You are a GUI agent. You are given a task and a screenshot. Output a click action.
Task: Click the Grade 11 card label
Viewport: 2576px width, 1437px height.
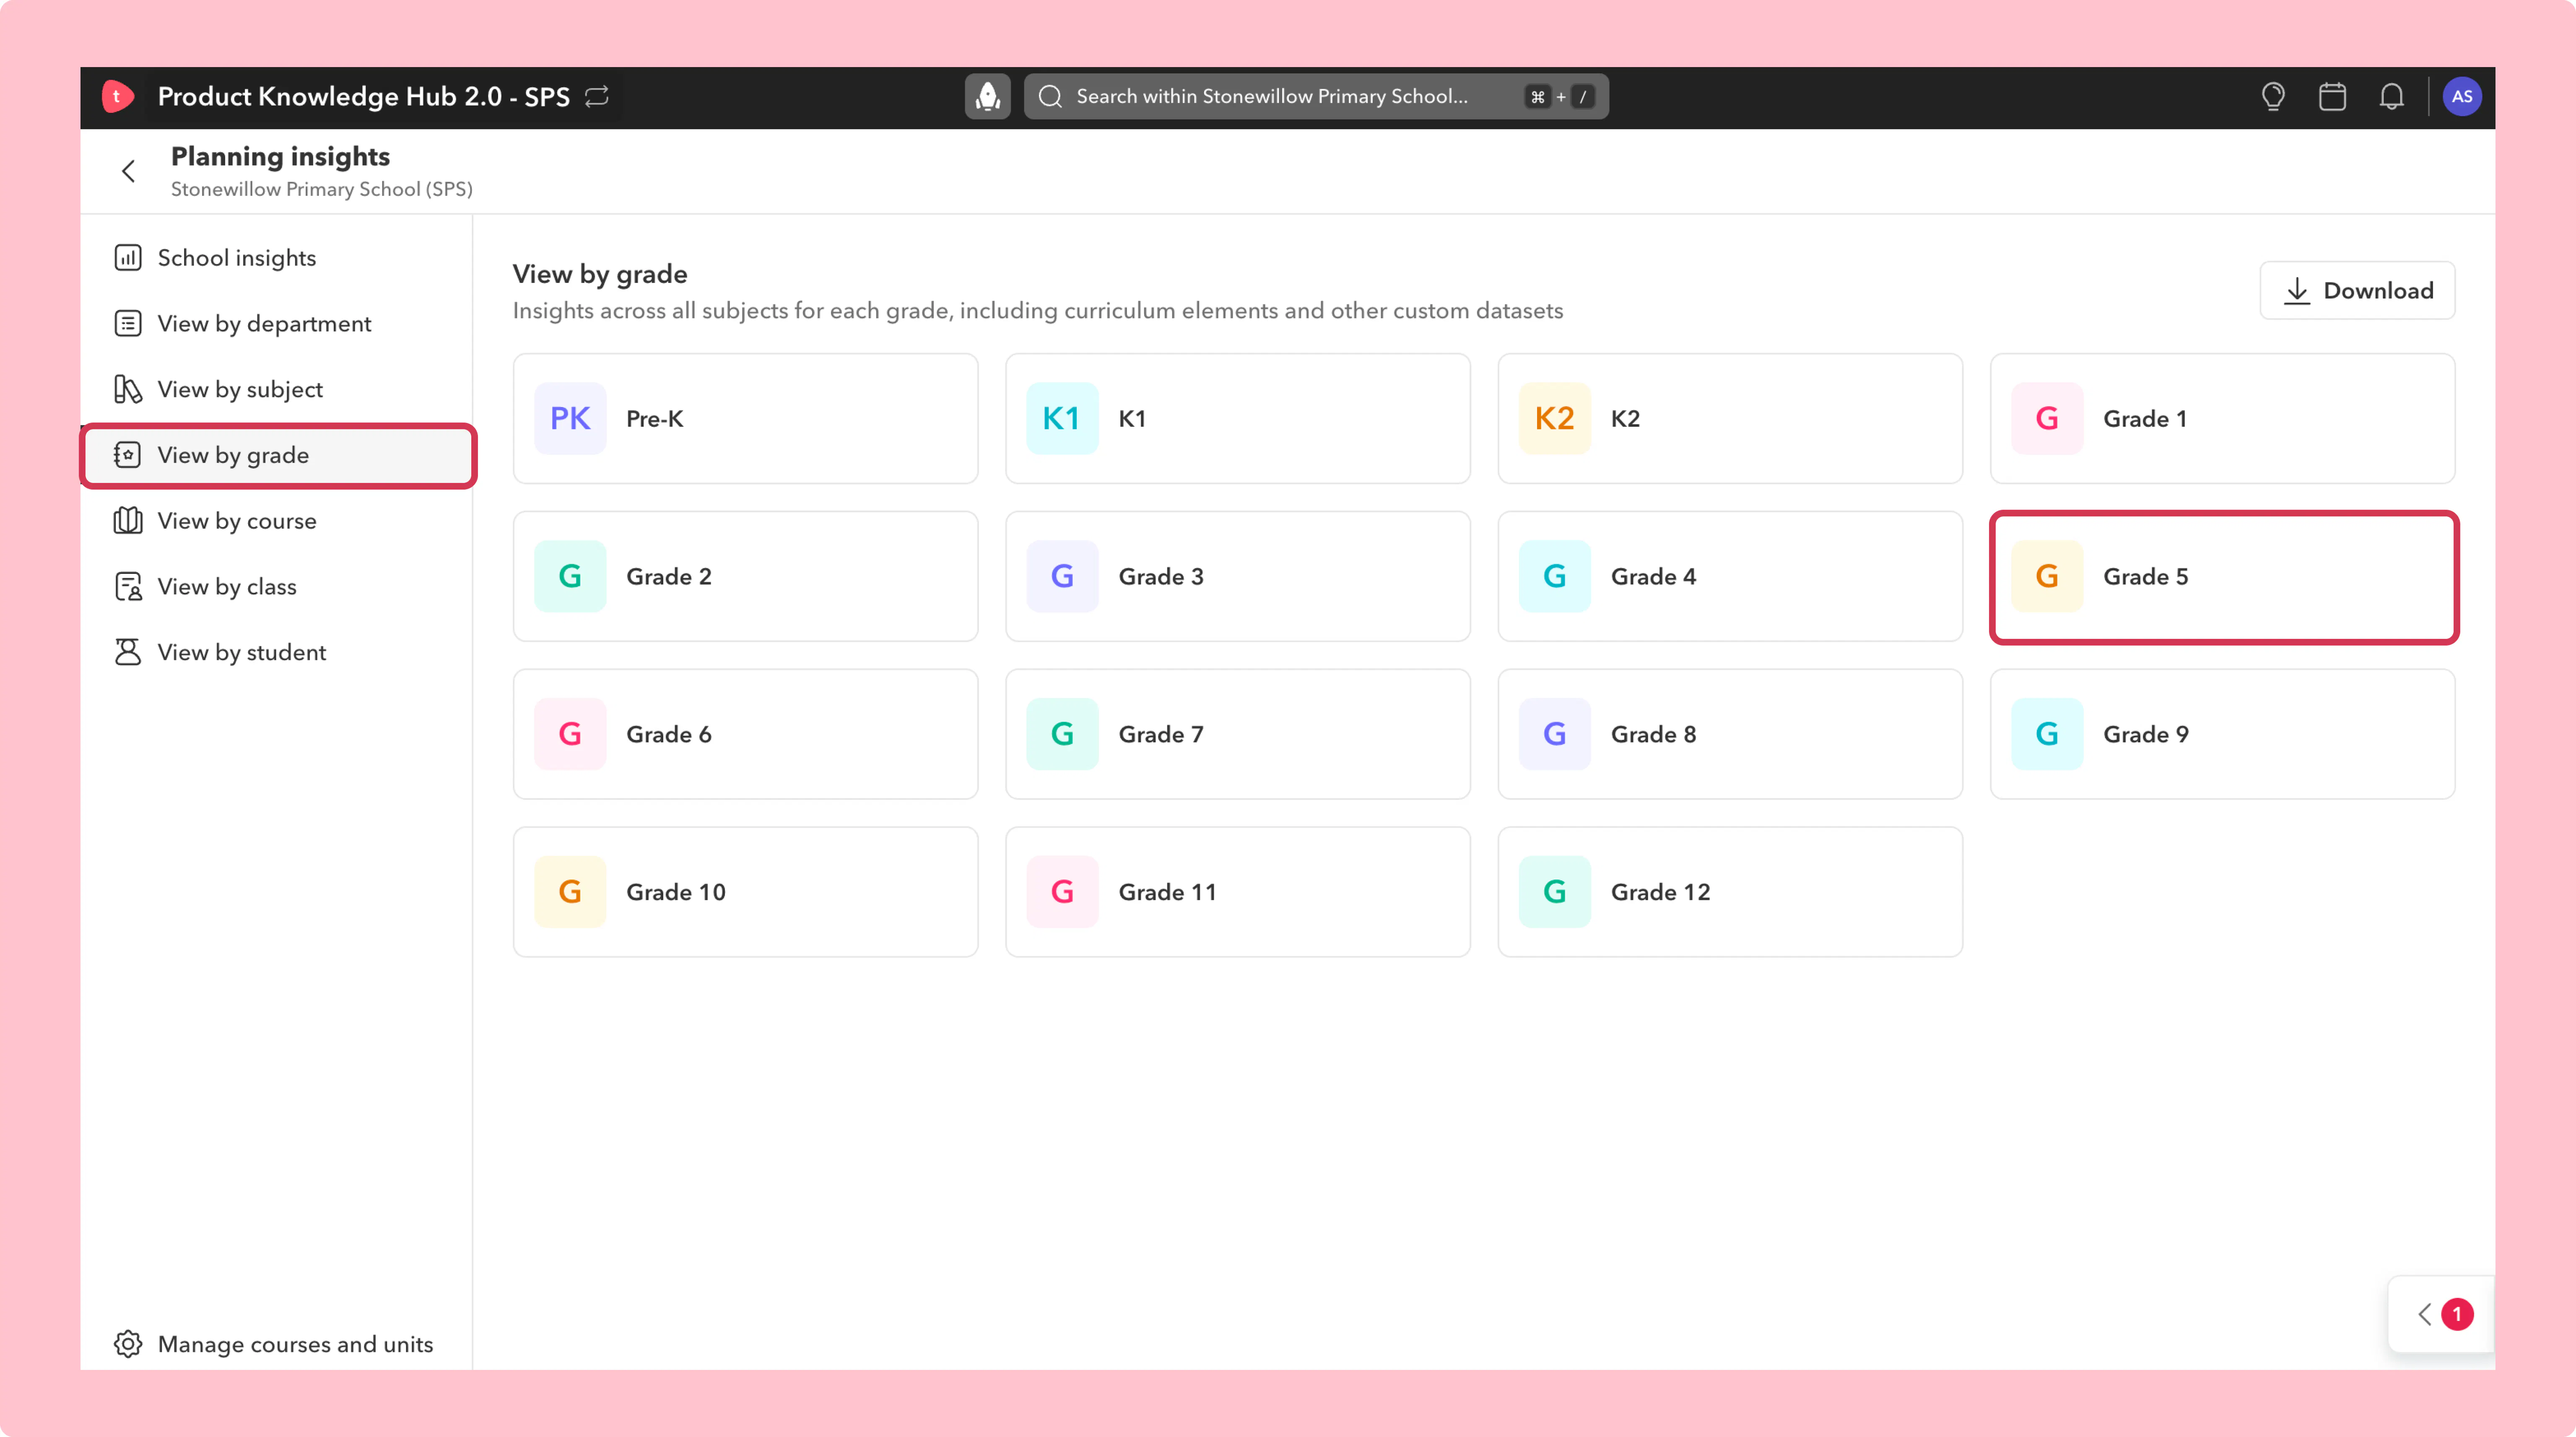(1167, 892)
